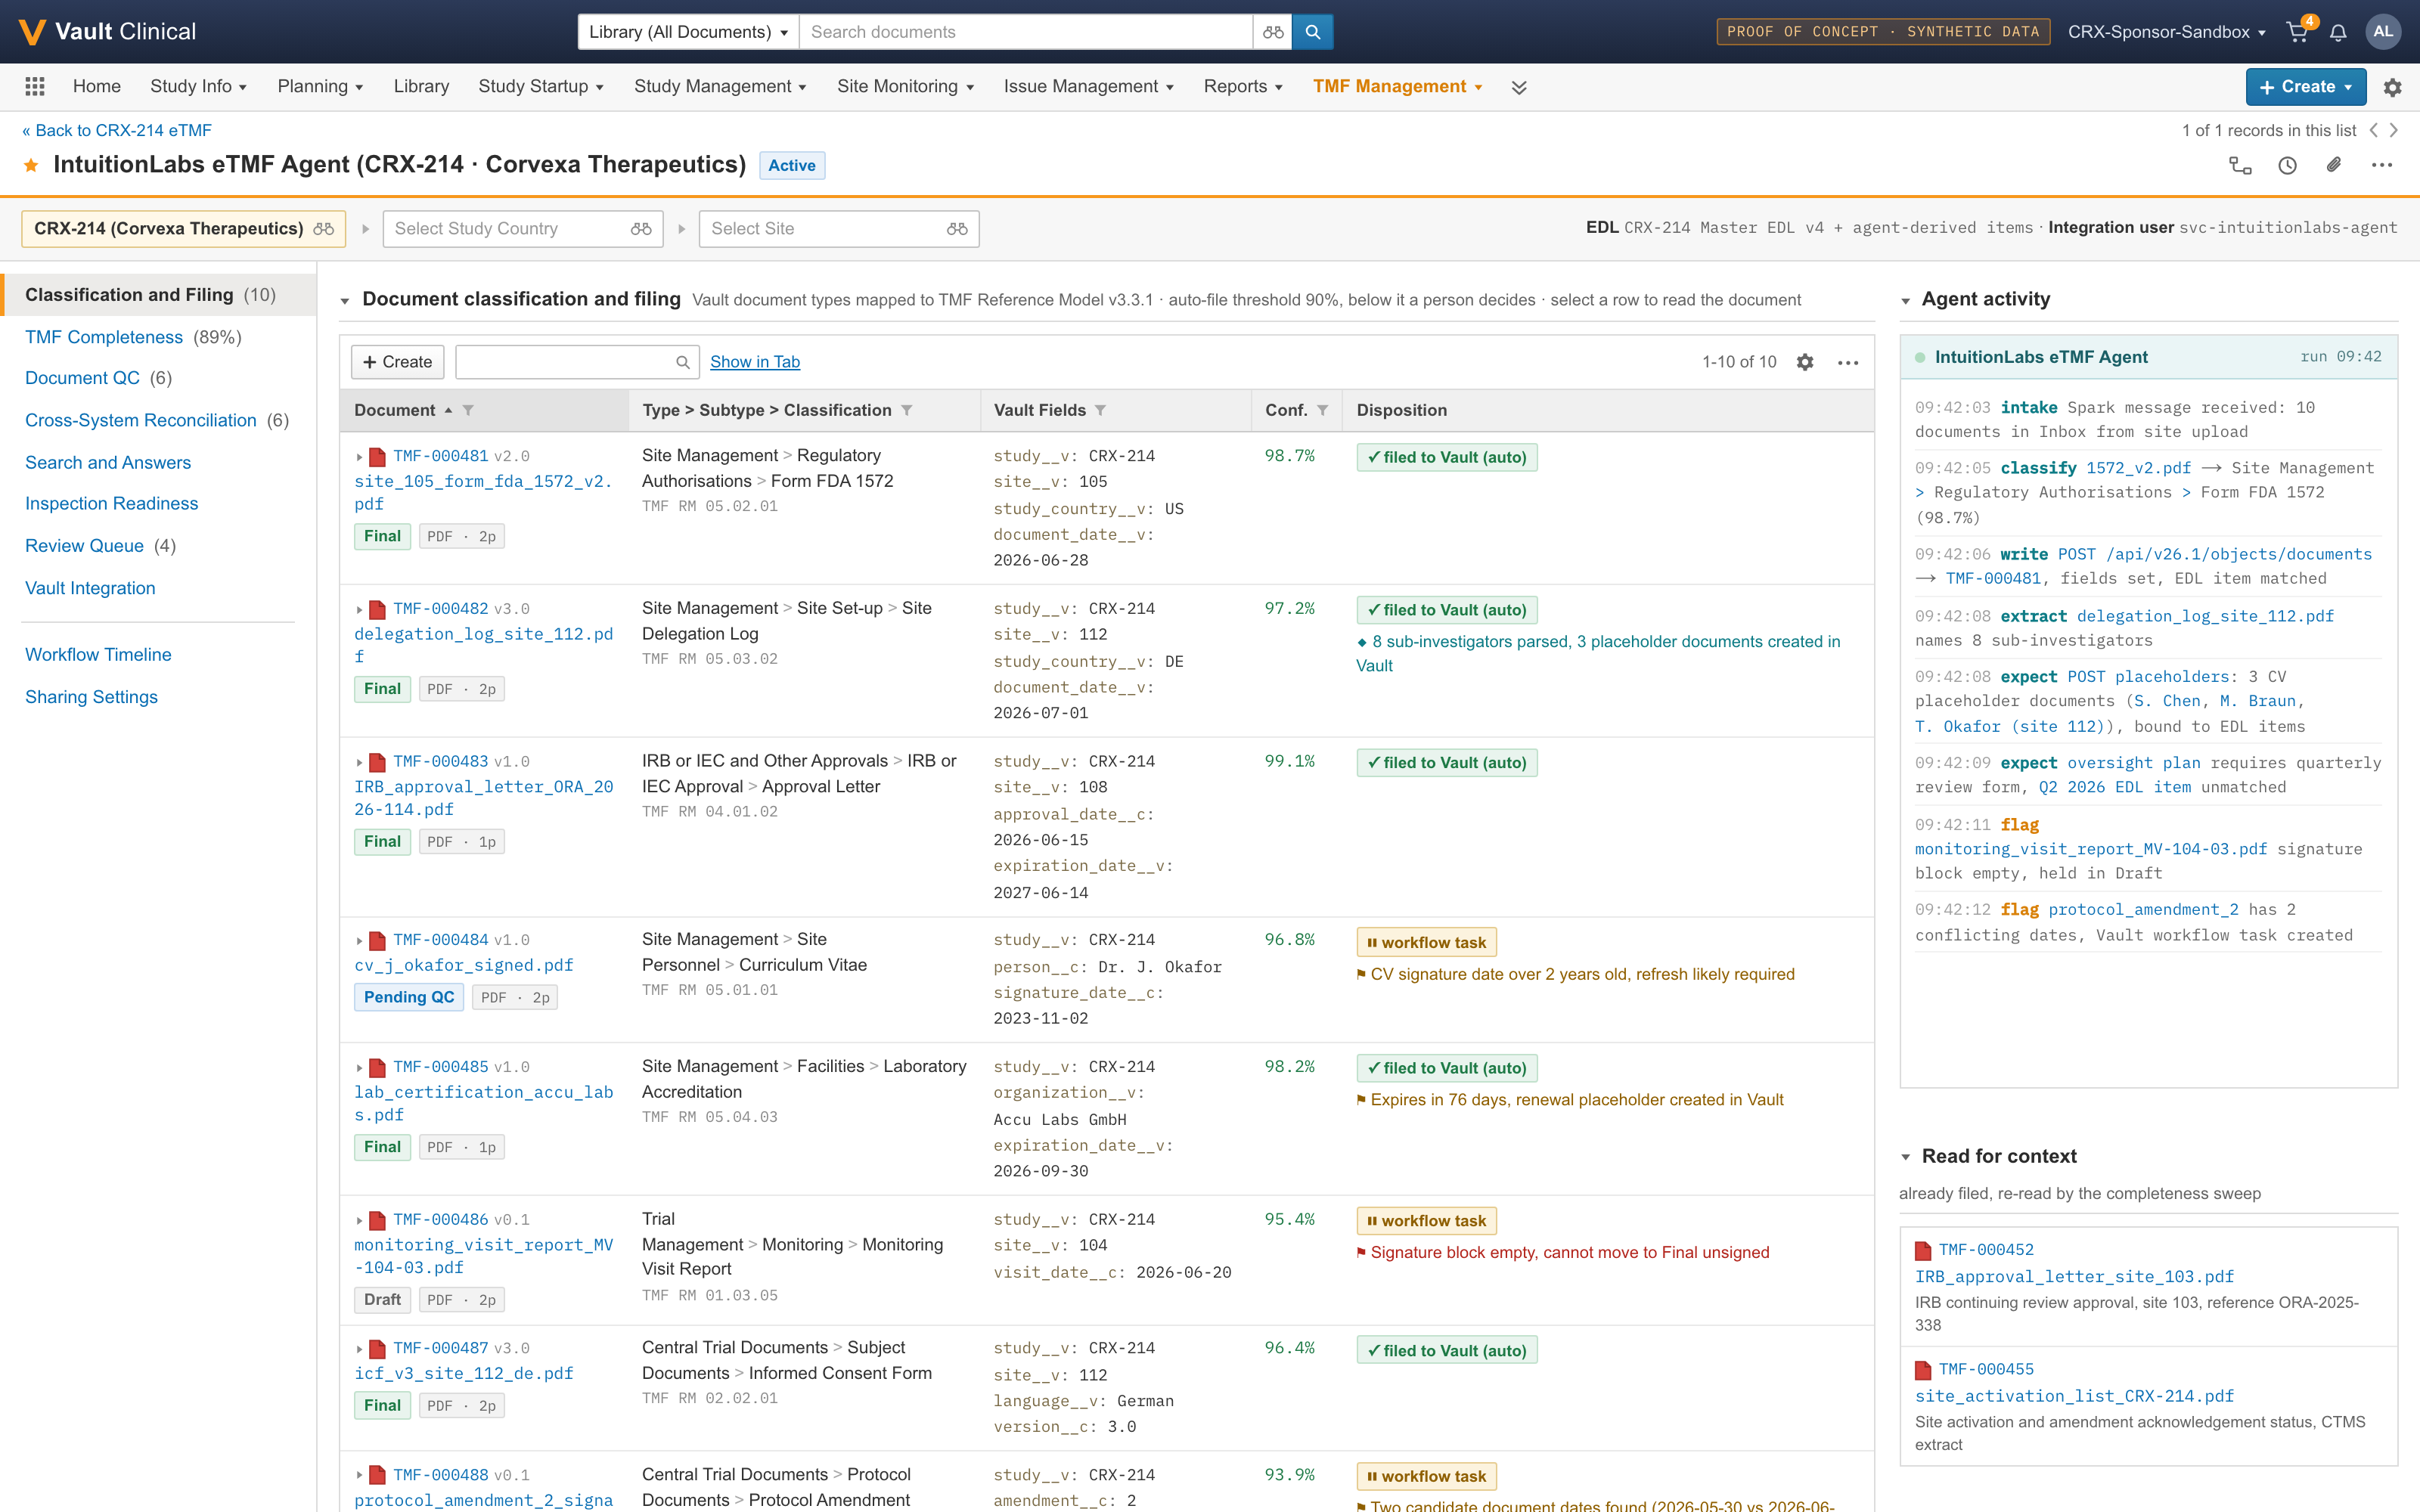Open the app launcher grid icon
This screenshot has height=1512, width=2420.
pyautogui.click(x=35, y=87)
